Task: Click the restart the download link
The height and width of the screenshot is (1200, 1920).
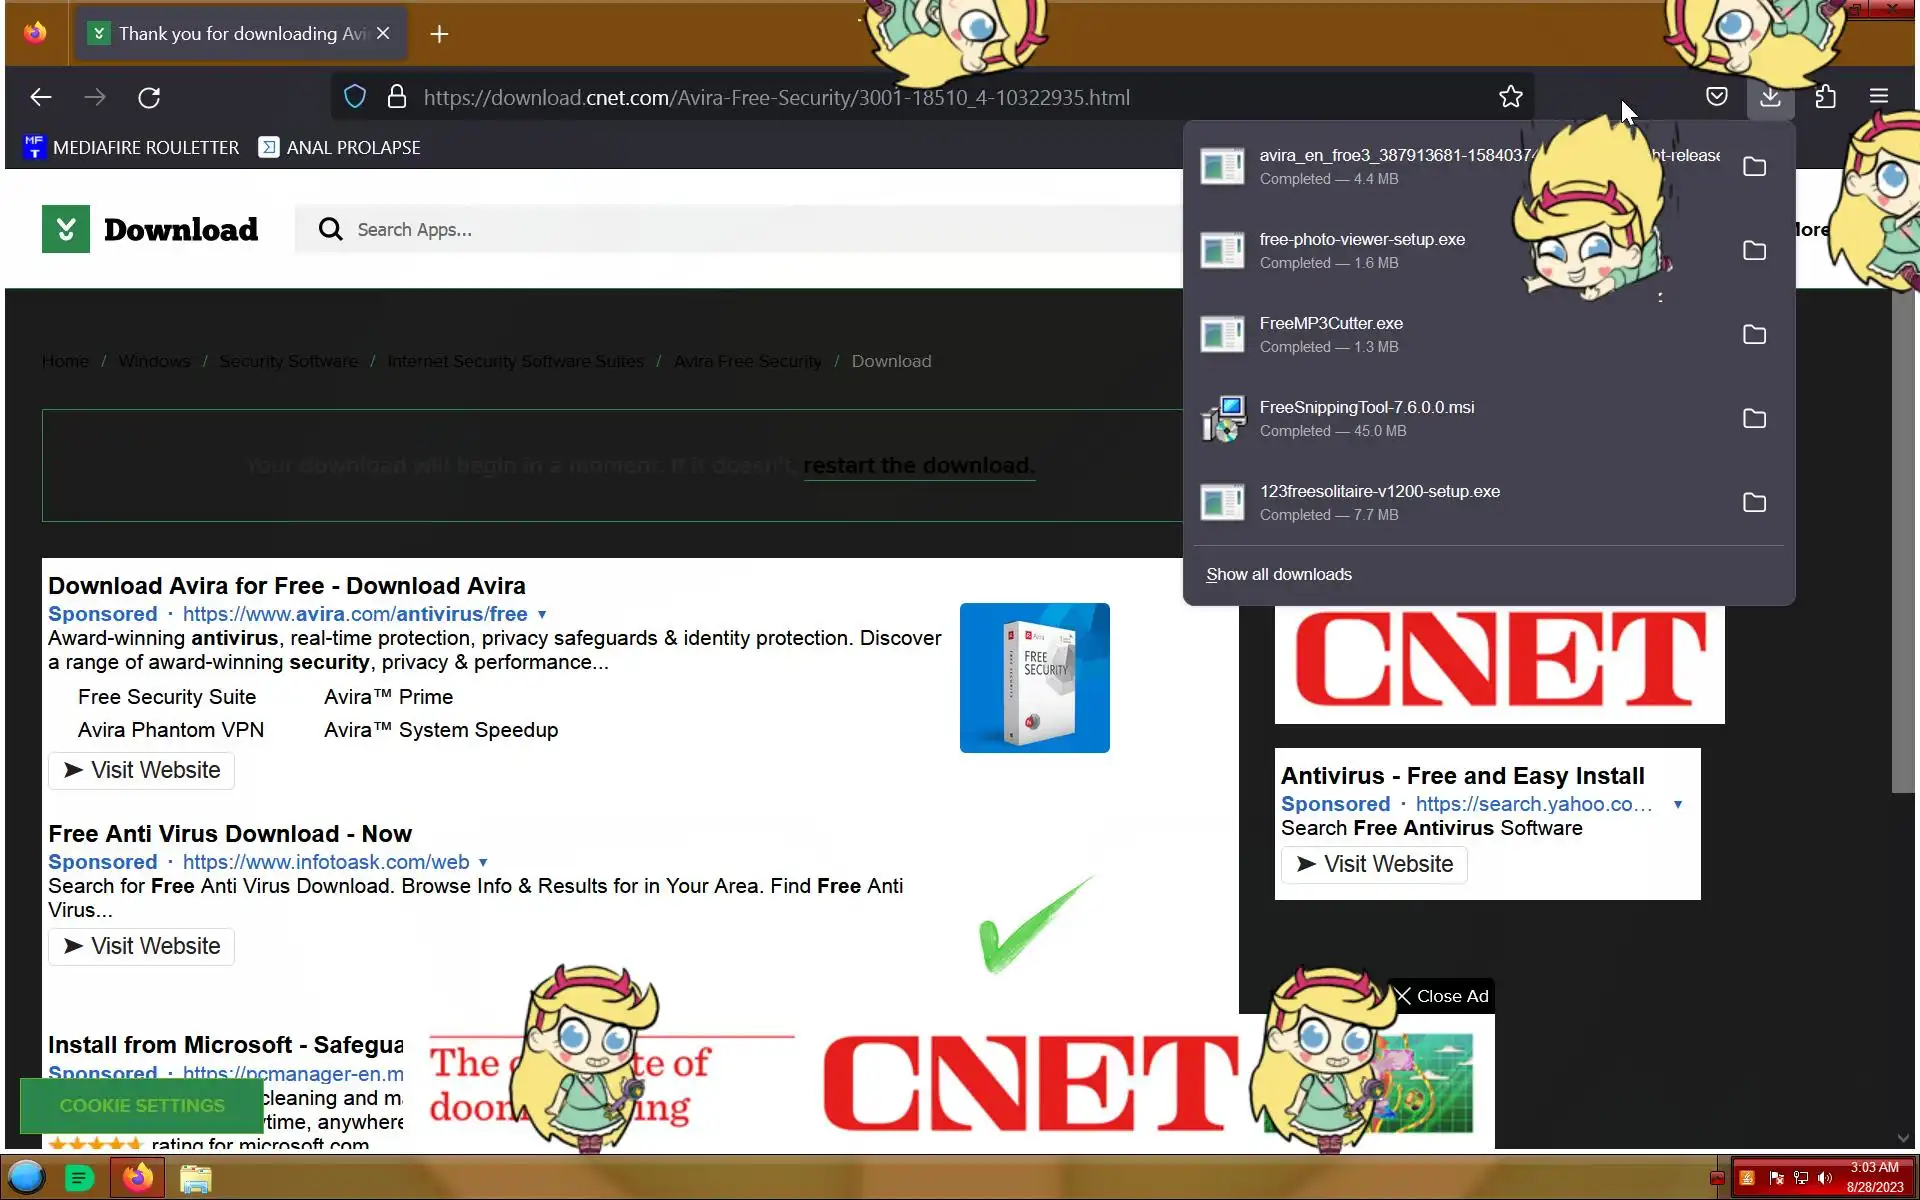Action: pos(918,466)
